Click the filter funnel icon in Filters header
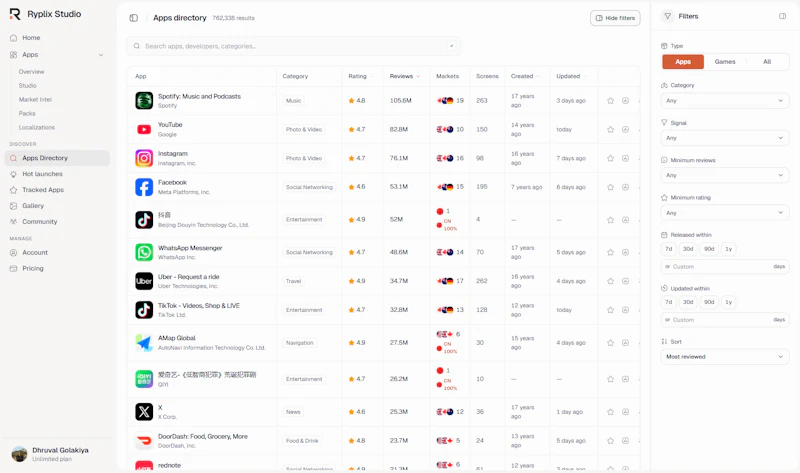Viewport: 800px width, 473px height. pyautogui.click(x=667, y=16)
